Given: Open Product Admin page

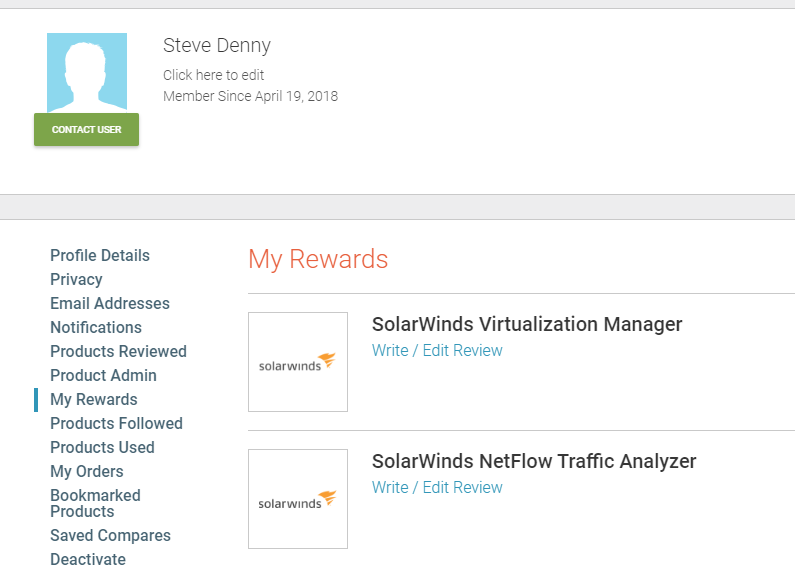Looking at the screenshot, I should 103,376.
